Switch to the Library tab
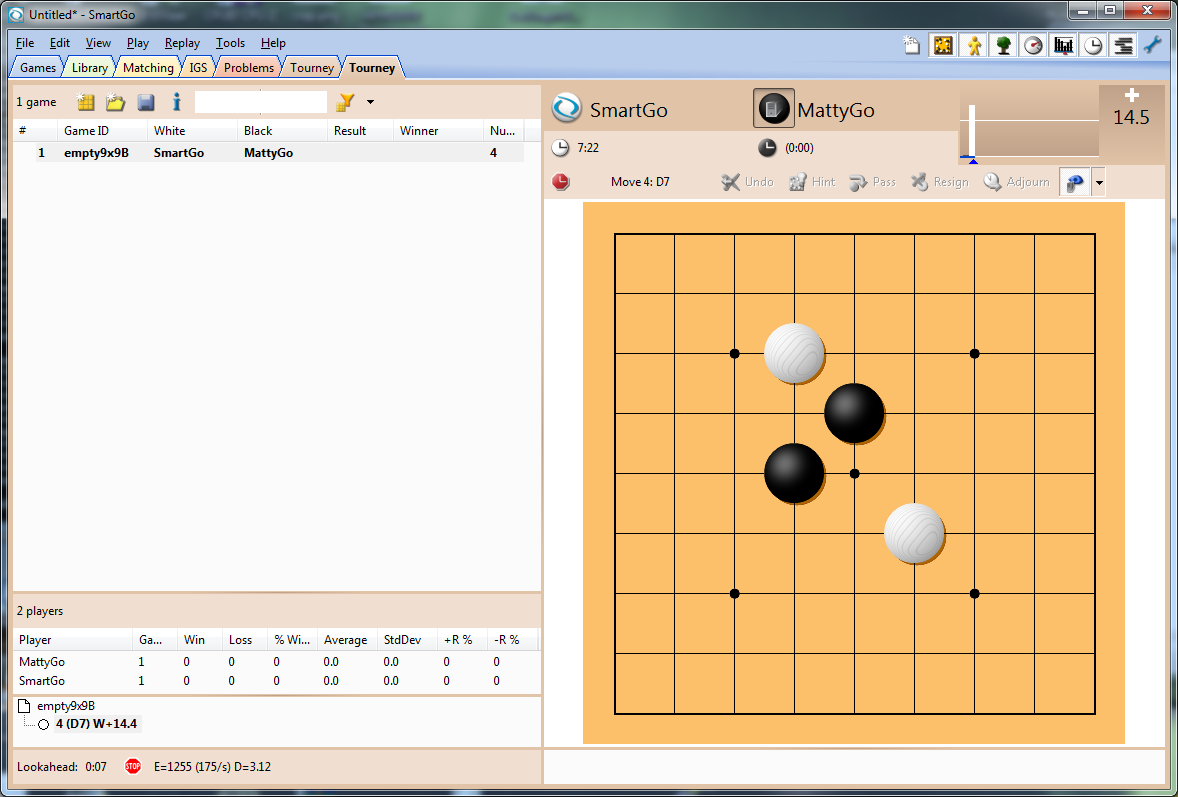1178x797 pixels. coord(89,68)
